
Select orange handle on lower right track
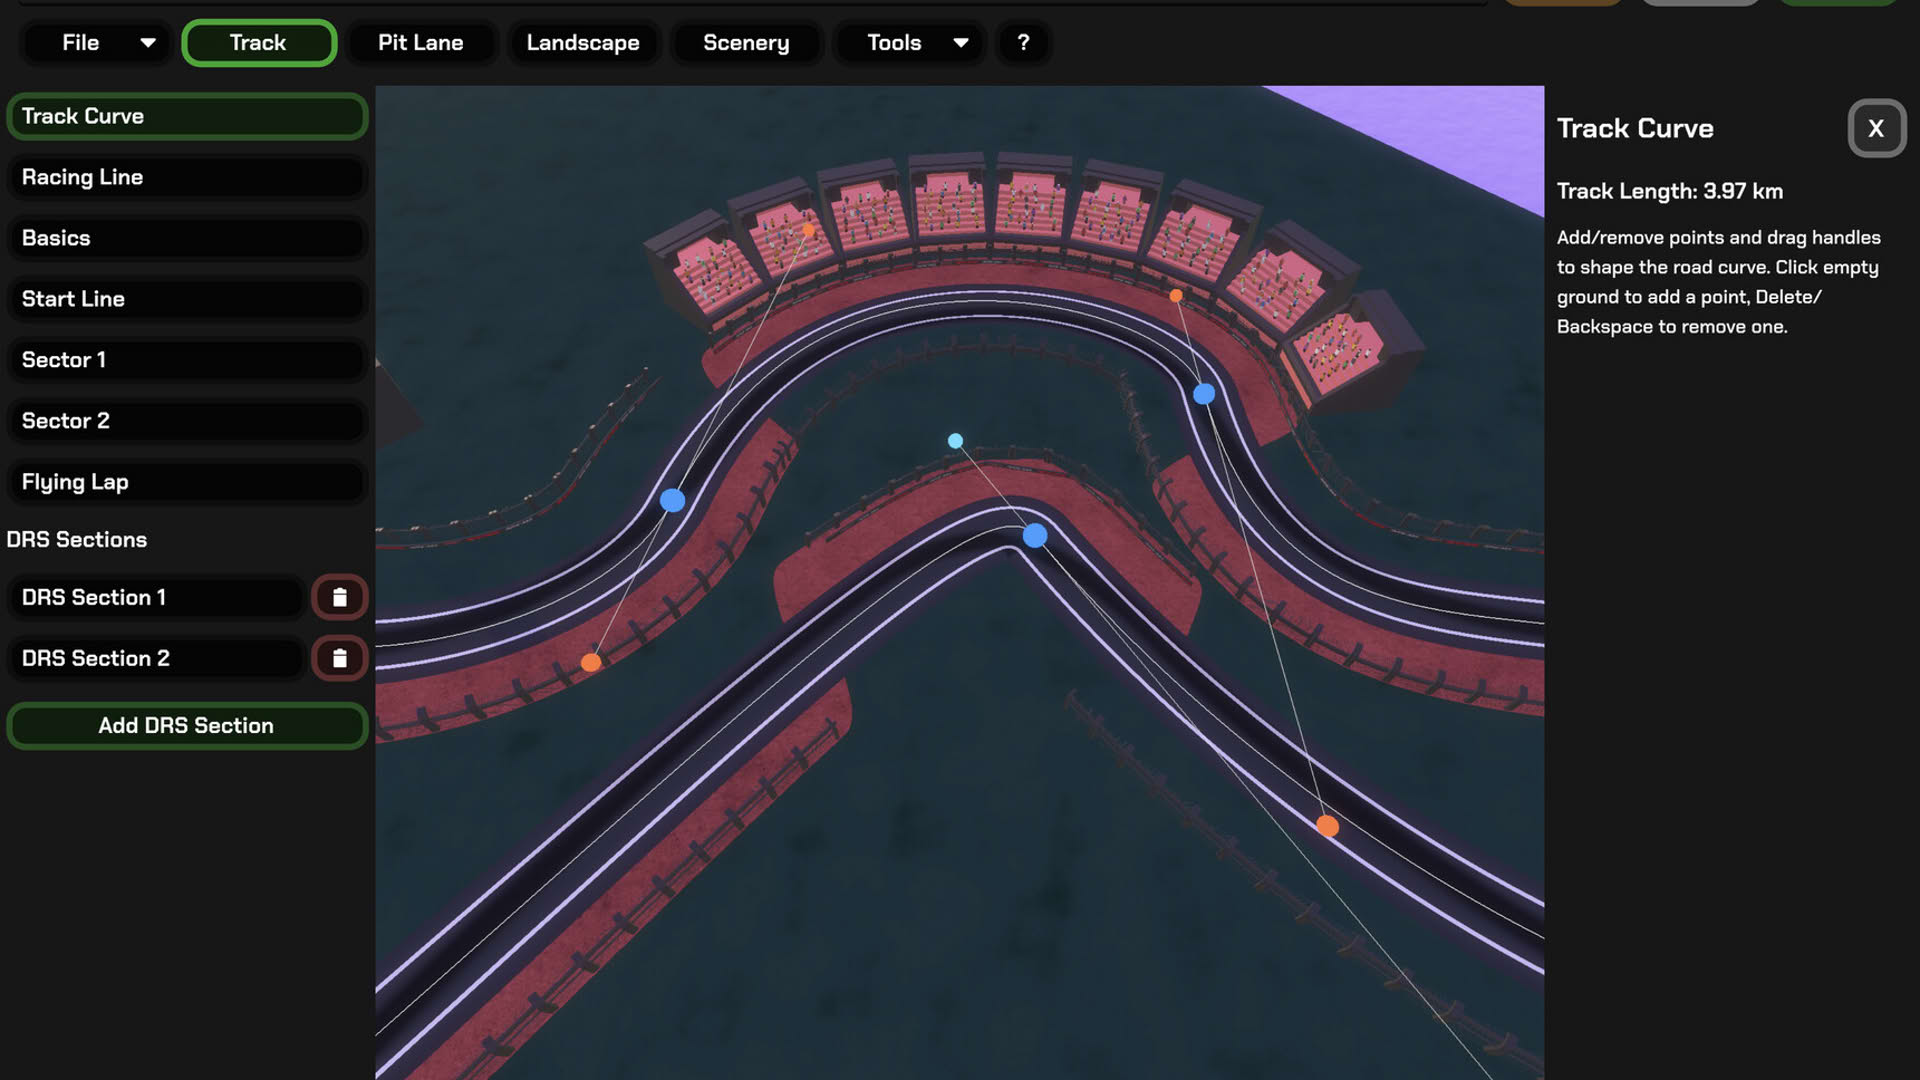click(x=1327, y=826)
